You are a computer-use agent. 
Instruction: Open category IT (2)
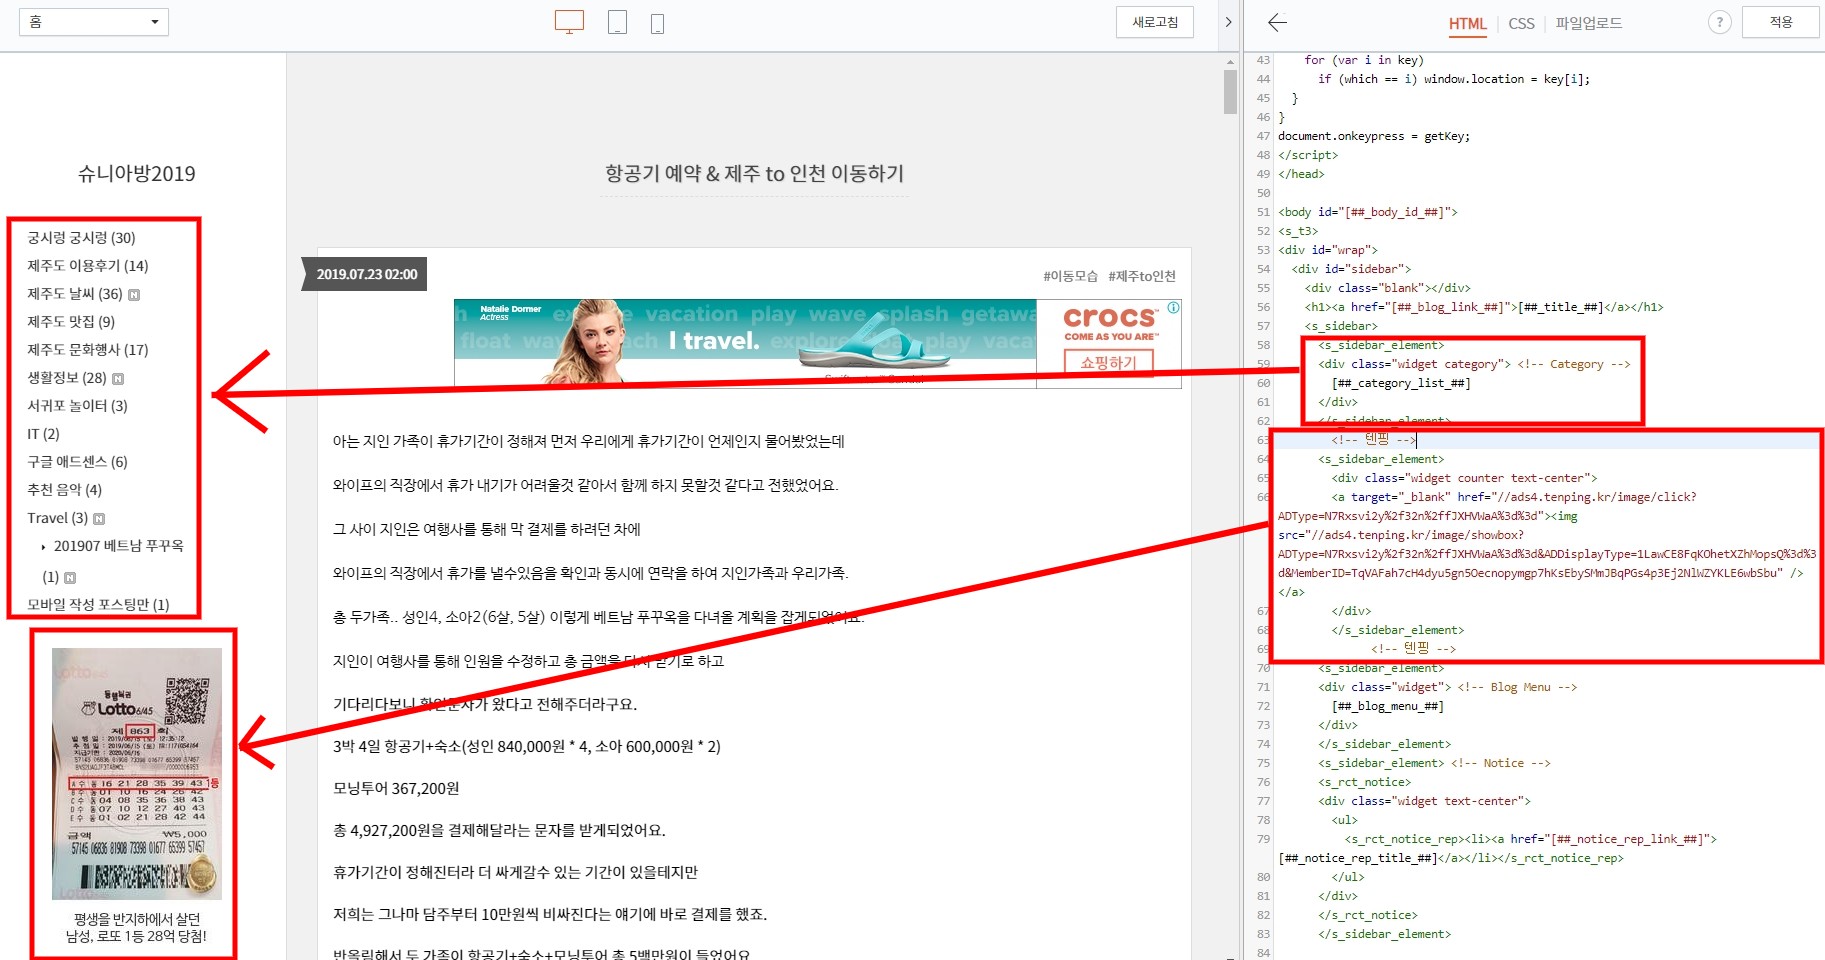pos(43,434)
